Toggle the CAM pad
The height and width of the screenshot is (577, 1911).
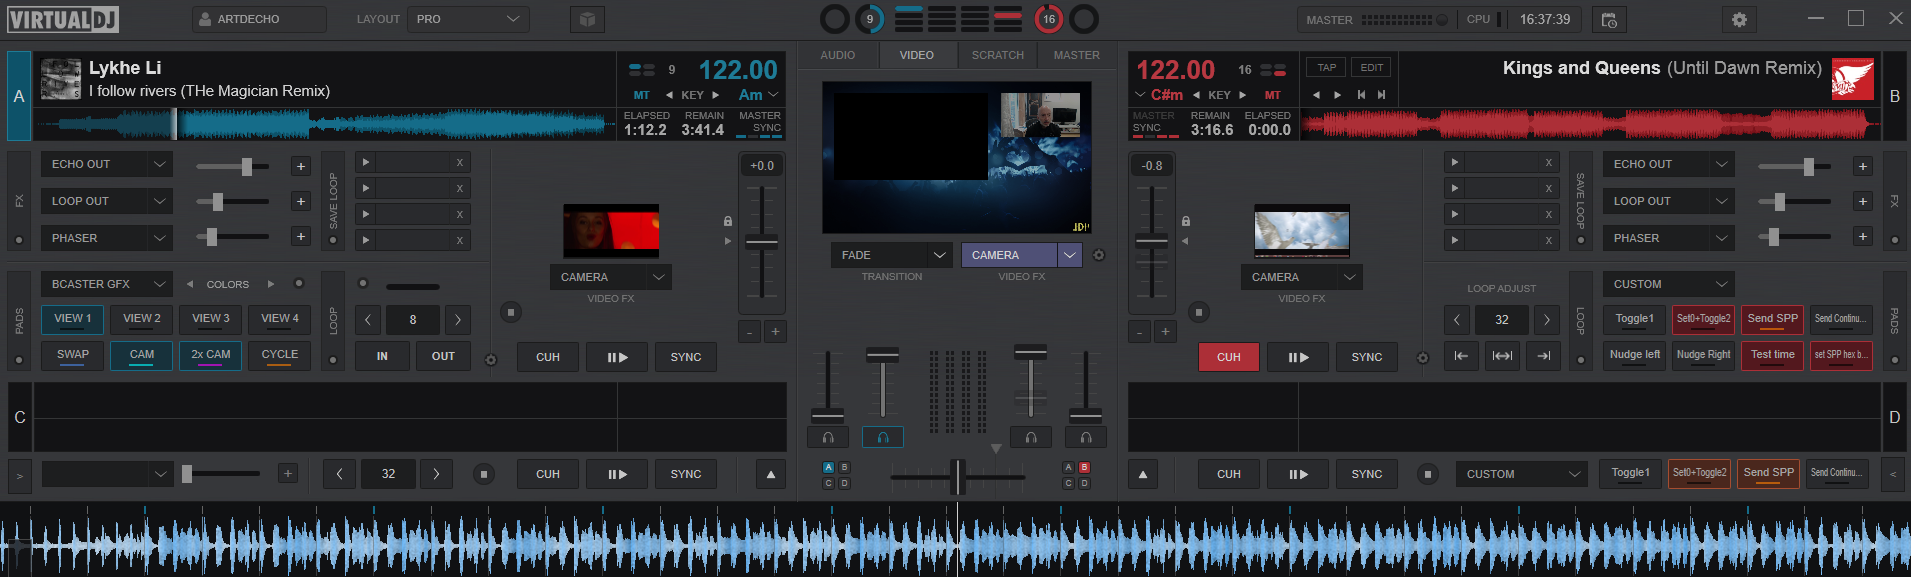[x=142, y=355]
